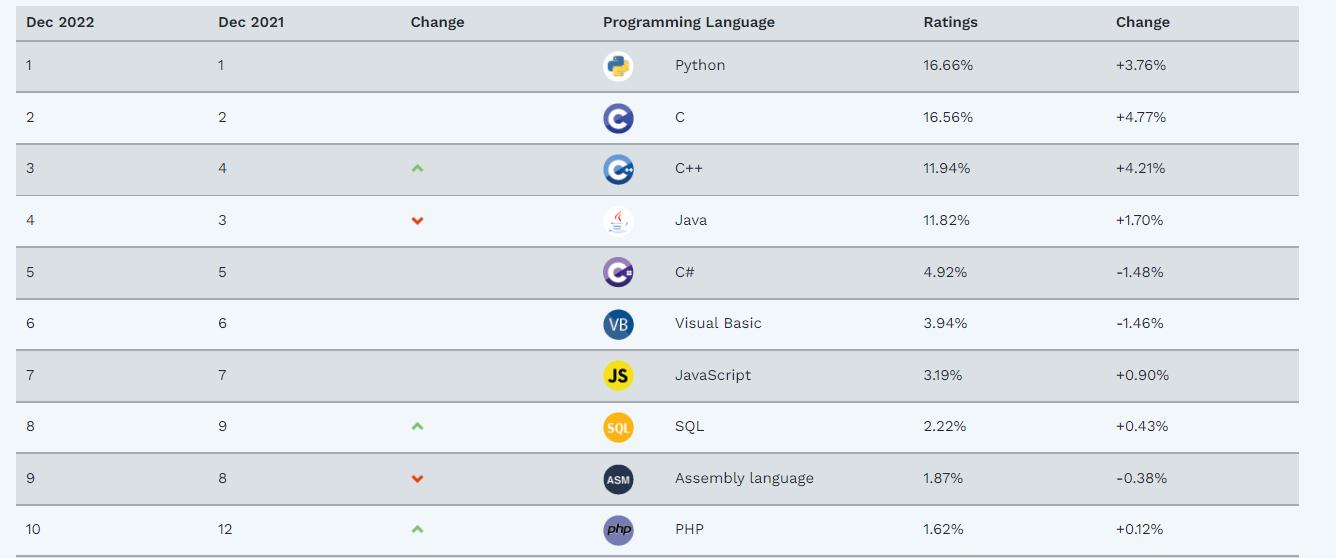1336x558 pixels.
Task: Click the red down arrow for Java
Action: [x=418, y=221]
